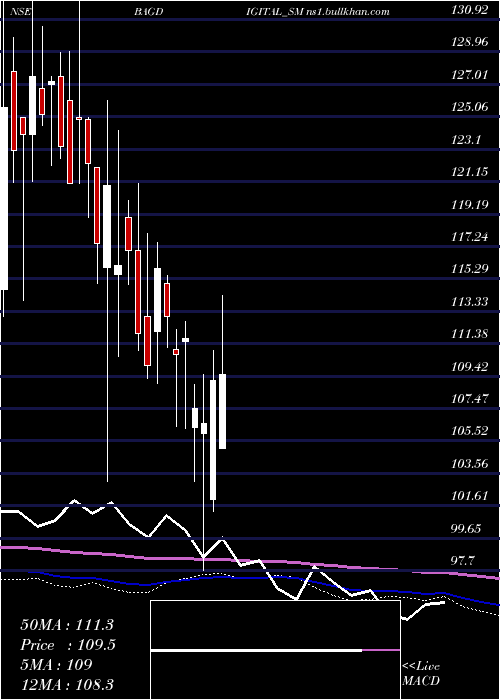Click the 125.06 price axis label
This screenshot has width=500, height=700.
[x=469, y=108]
